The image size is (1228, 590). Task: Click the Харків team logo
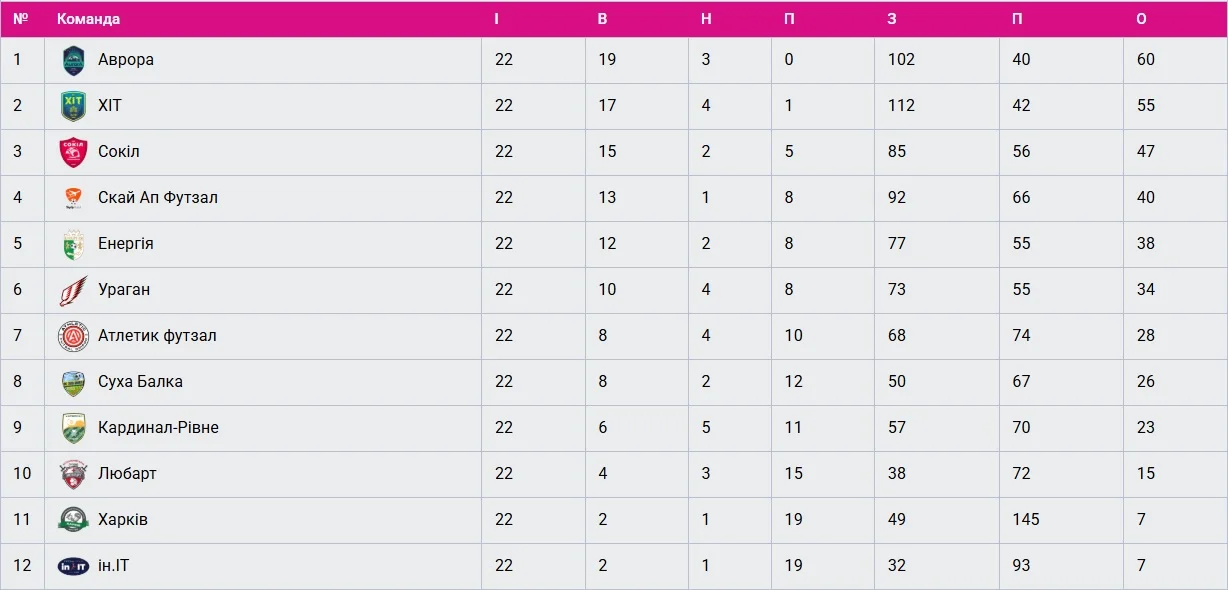coord(73,520)
